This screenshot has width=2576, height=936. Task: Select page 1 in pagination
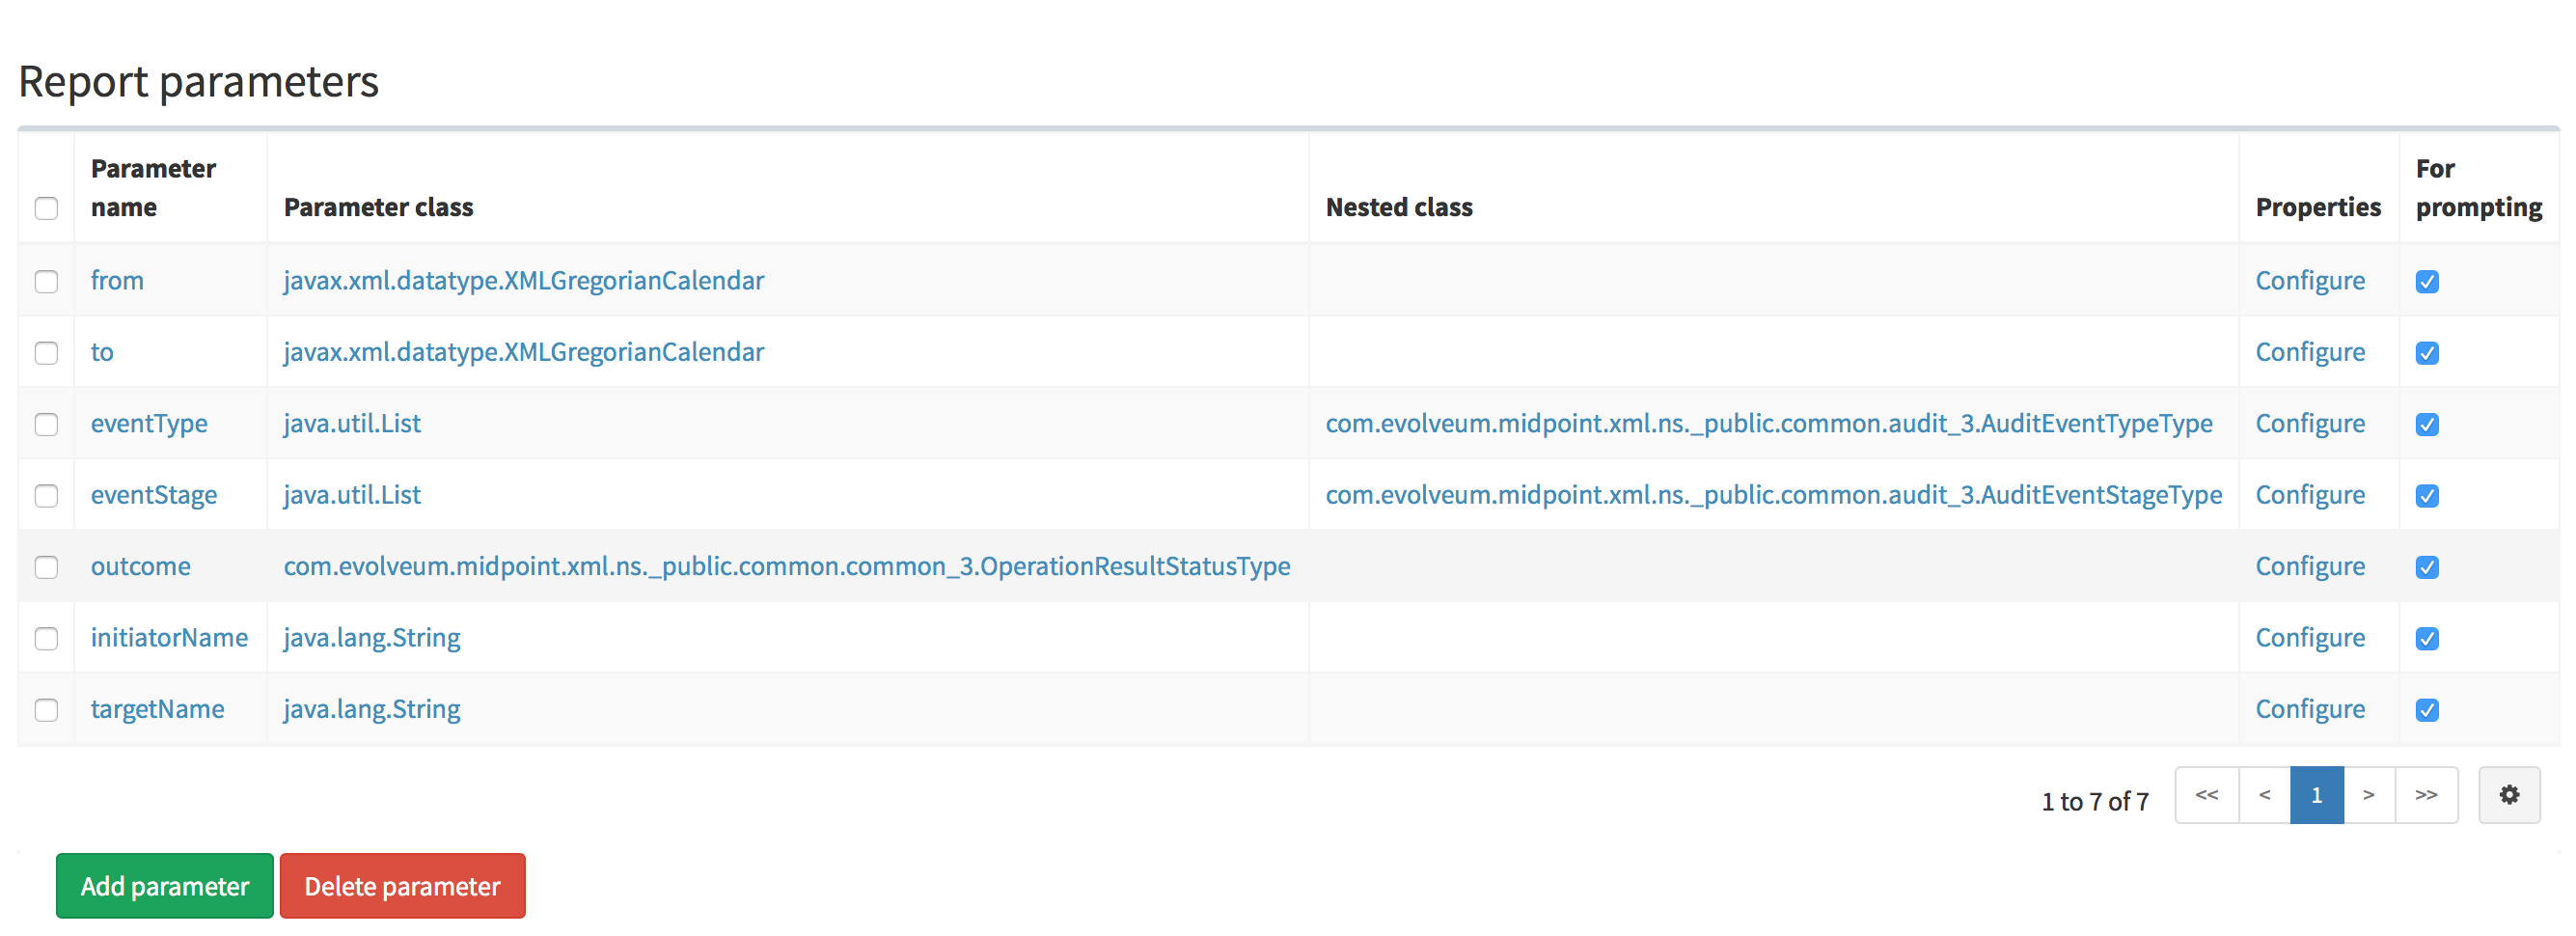(x=2316, y=795)
